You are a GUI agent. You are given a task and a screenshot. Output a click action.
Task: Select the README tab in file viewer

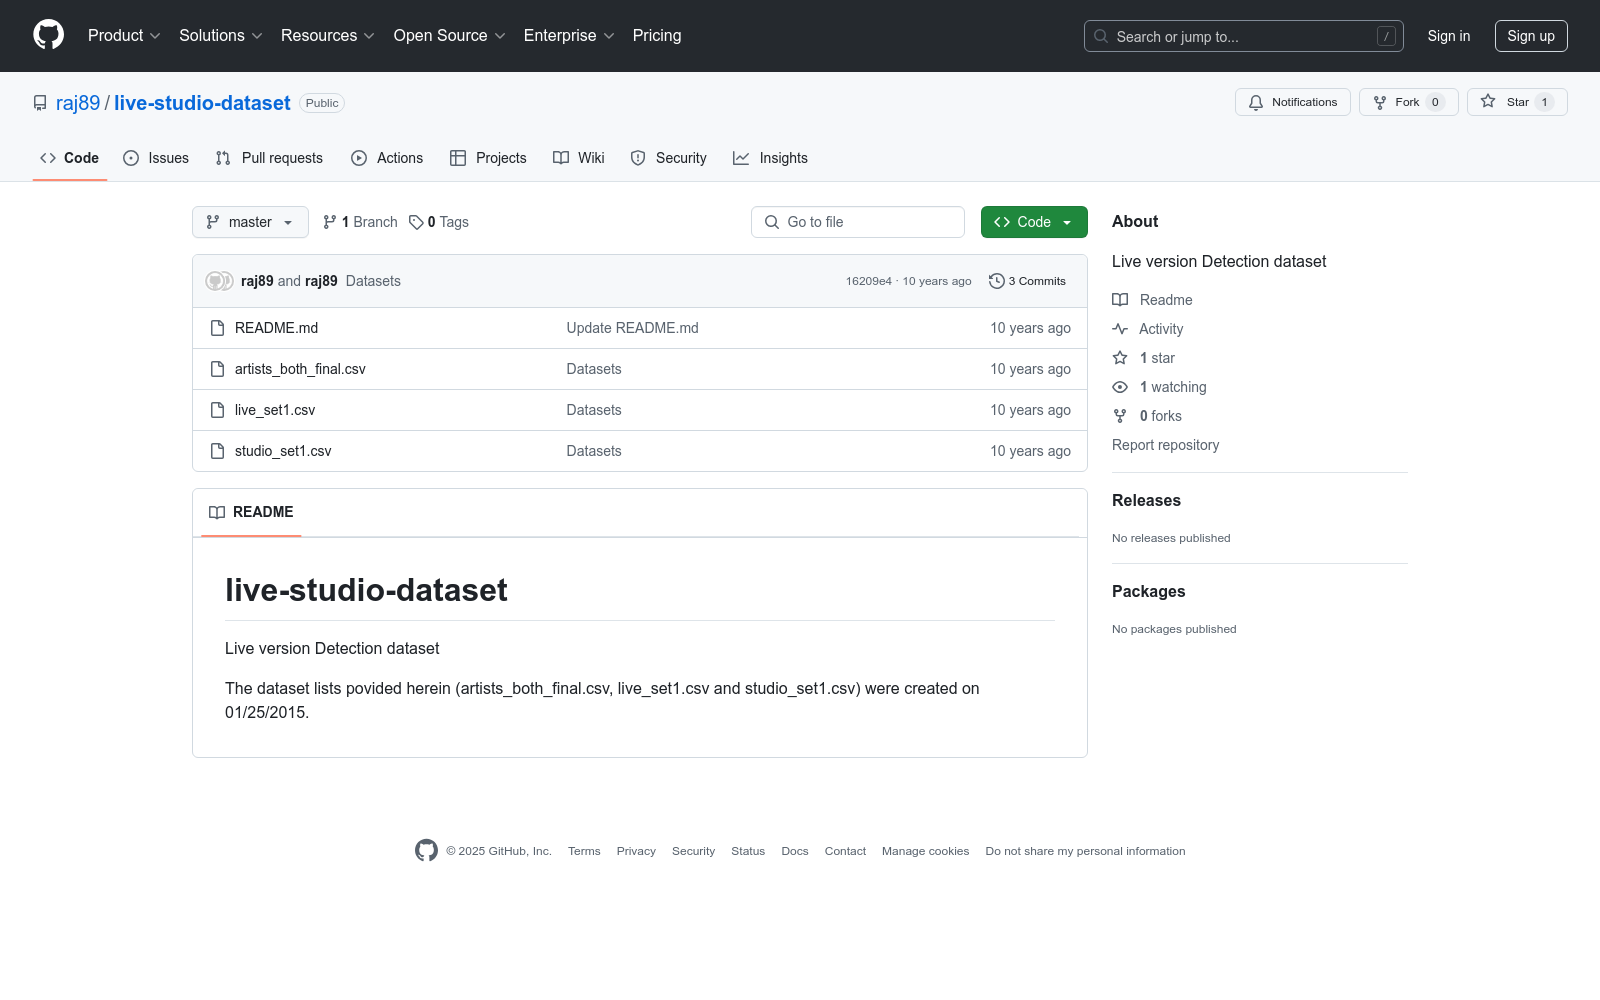coord(251,512)
